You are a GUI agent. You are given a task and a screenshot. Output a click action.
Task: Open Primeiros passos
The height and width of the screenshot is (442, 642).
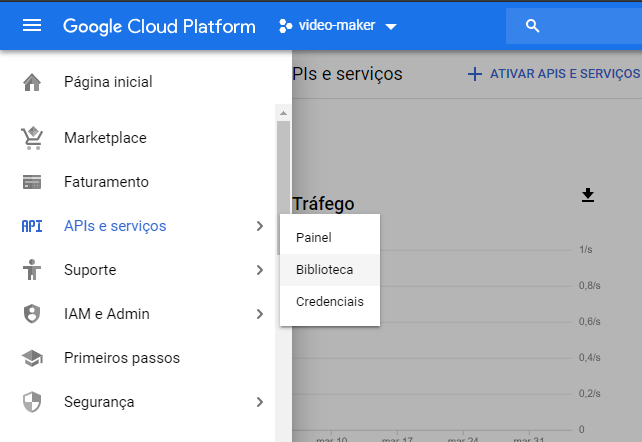pos(122,358)
